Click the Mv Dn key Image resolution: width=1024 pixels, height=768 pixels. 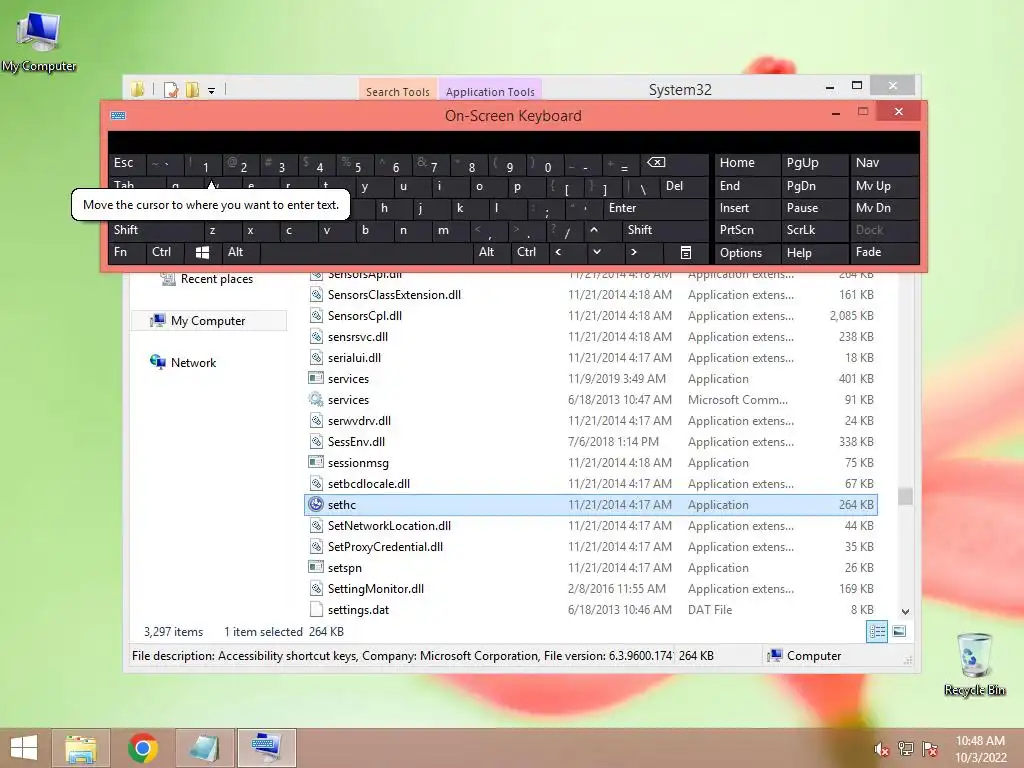(x=884, y=208)
